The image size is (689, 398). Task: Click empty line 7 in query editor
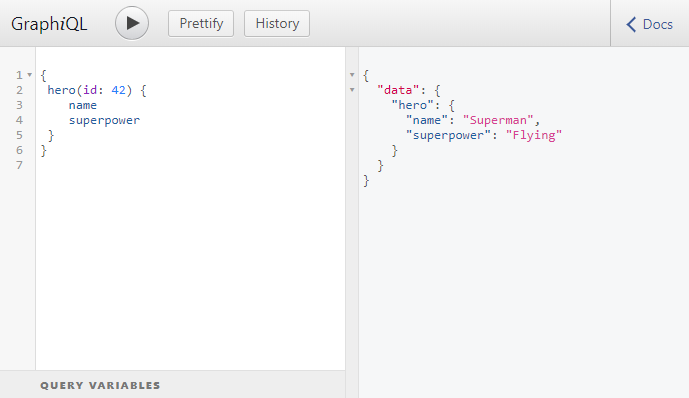click(x=190, y=165)
